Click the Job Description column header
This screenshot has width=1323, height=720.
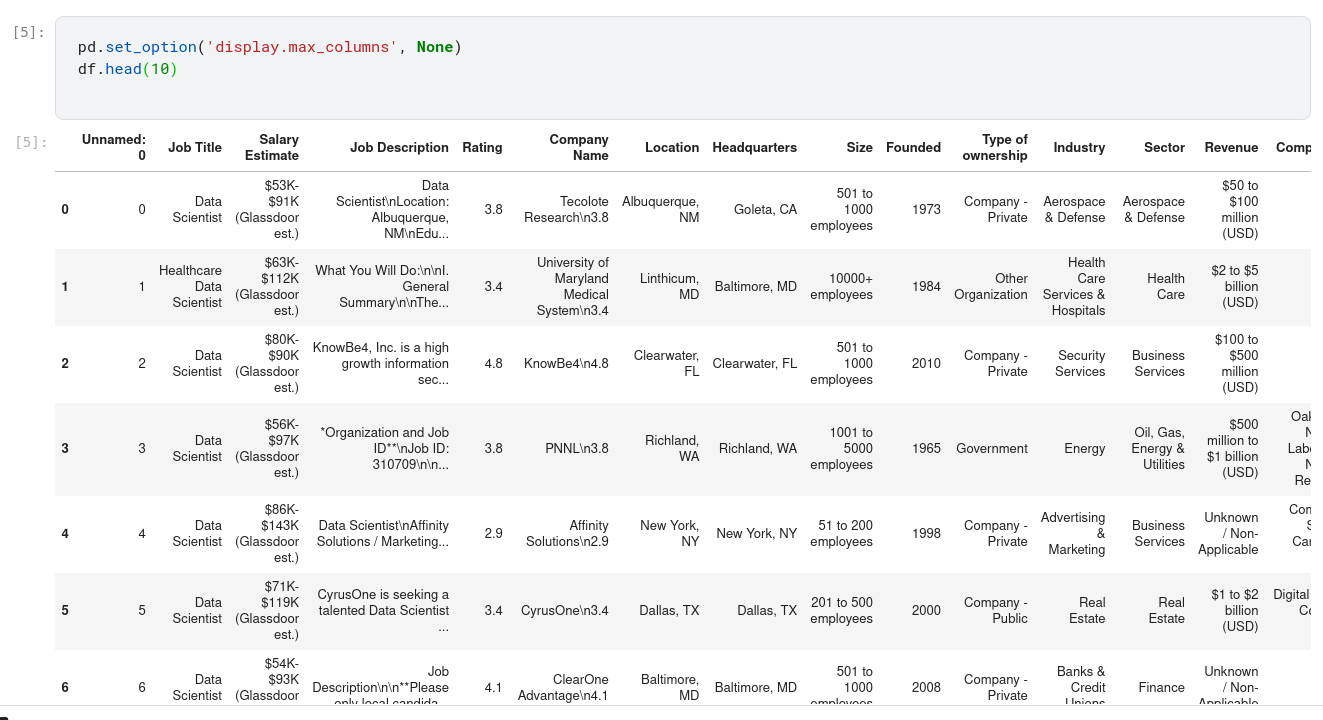(x=399, y=147)
